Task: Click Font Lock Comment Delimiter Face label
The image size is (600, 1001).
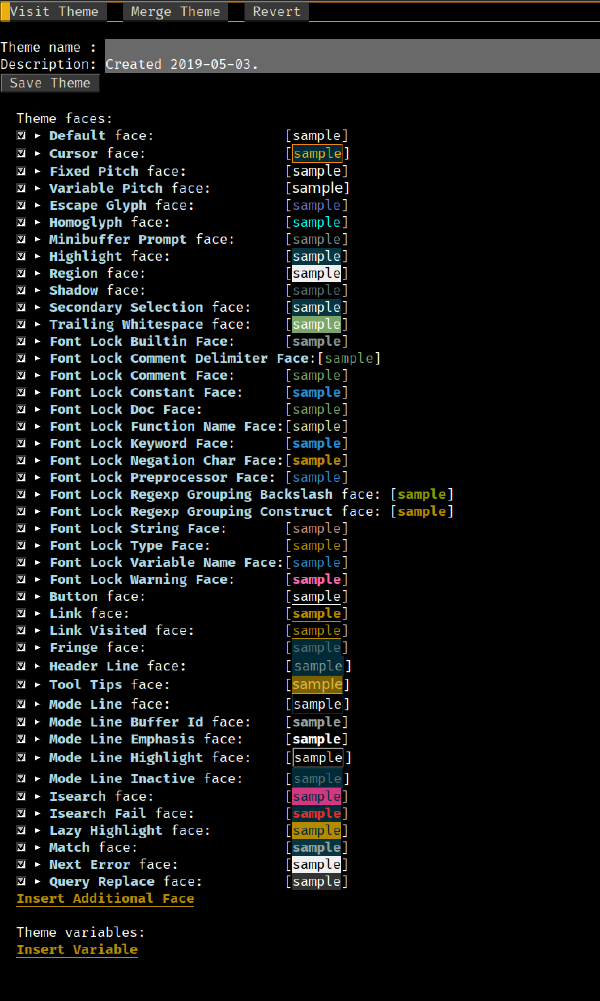Action: (x=183, y=358)
